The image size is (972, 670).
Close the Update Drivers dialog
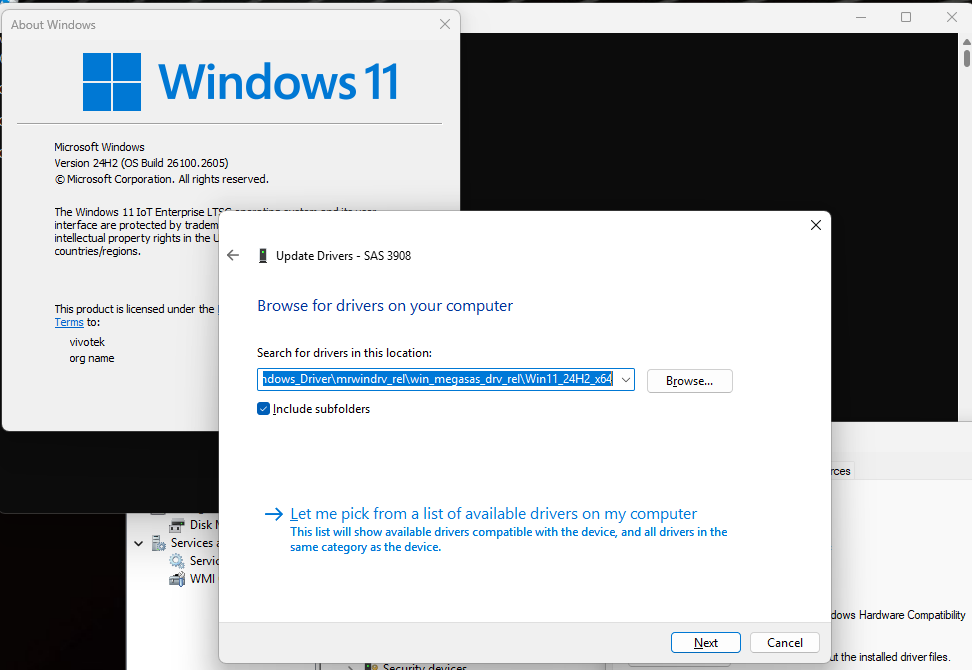tap(816, 225)
